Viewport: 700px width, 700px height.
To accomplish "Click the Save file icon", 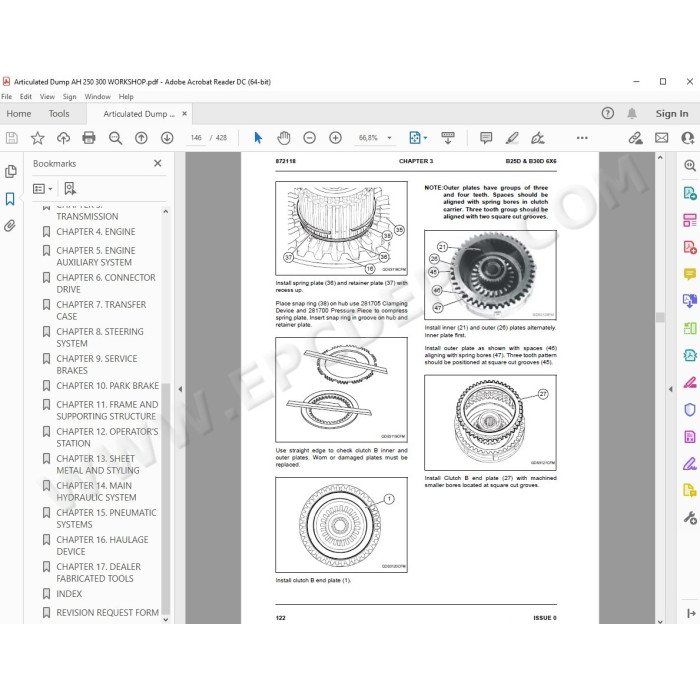I will tap(12, 138).
